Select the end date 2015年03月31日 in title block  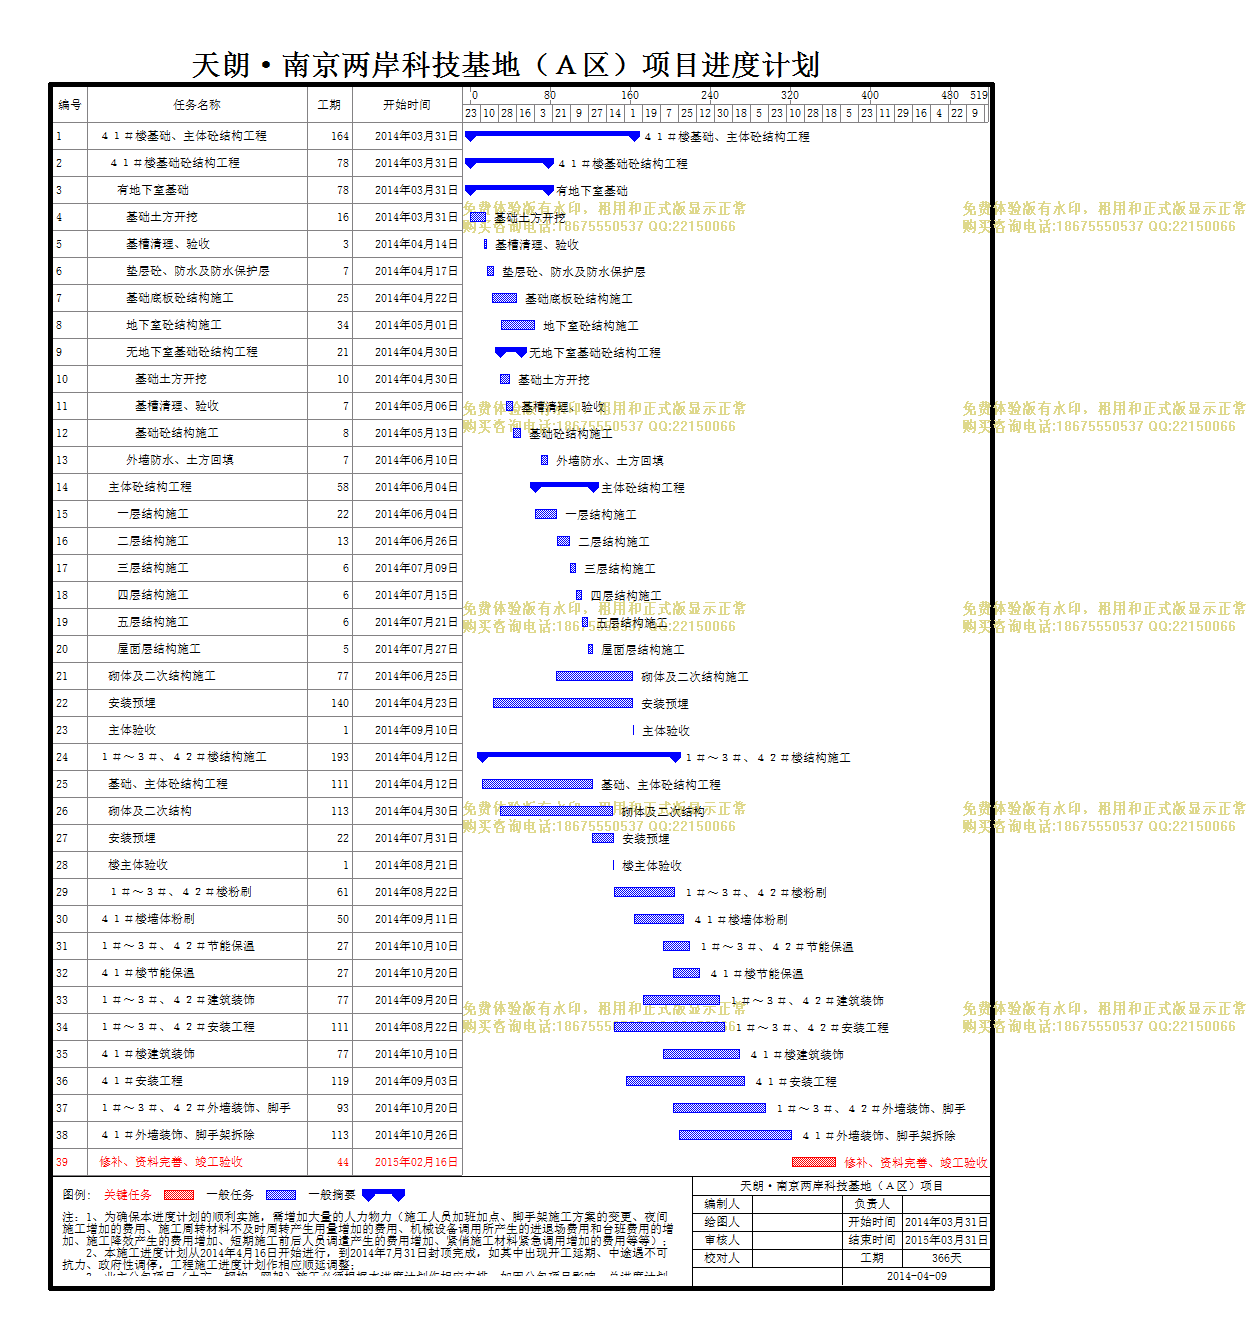click(946, 1240)
